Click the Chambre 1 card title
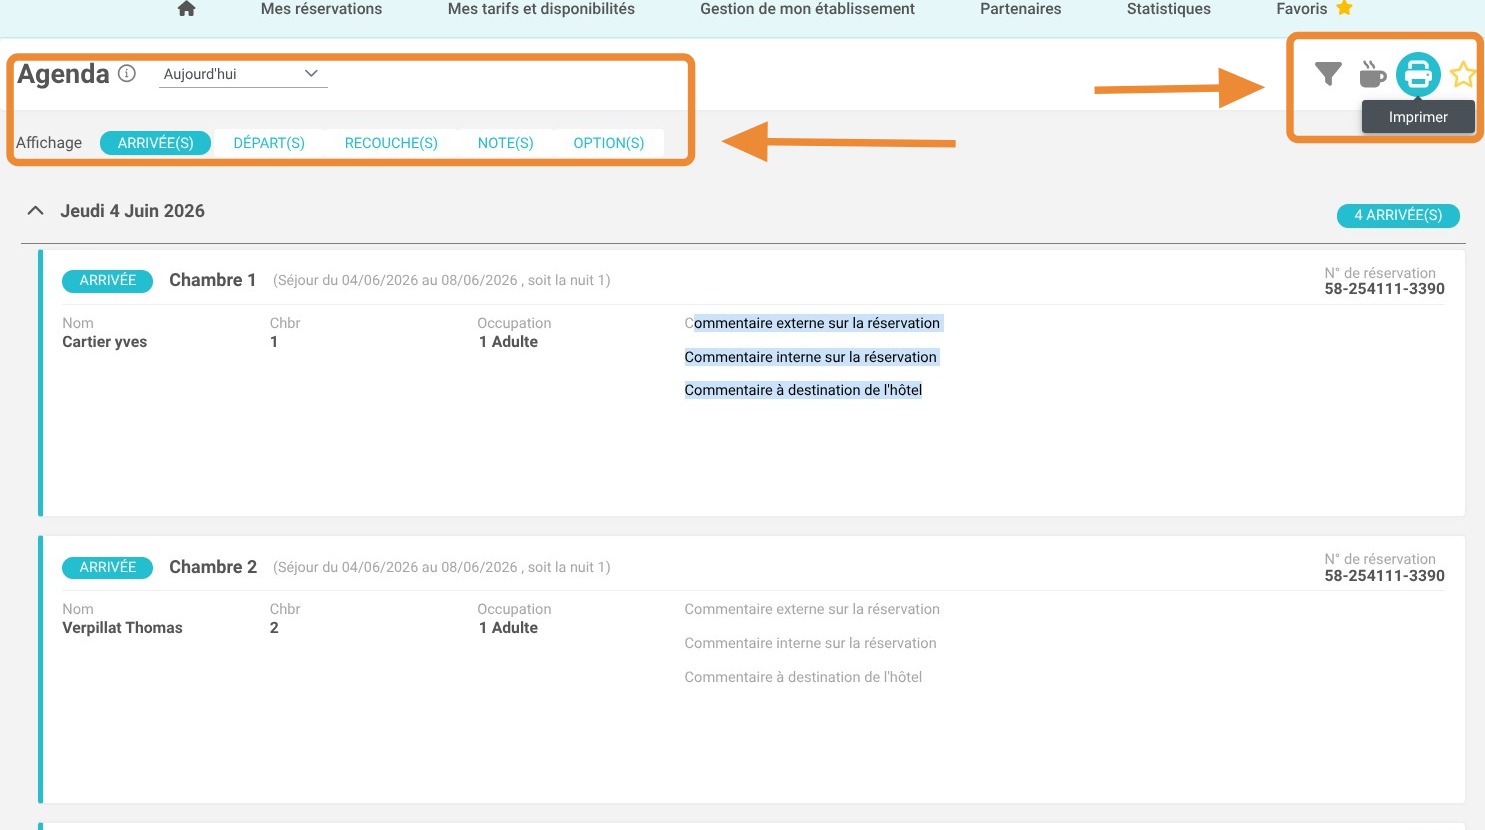1485x830 pixels. (213, 280)
